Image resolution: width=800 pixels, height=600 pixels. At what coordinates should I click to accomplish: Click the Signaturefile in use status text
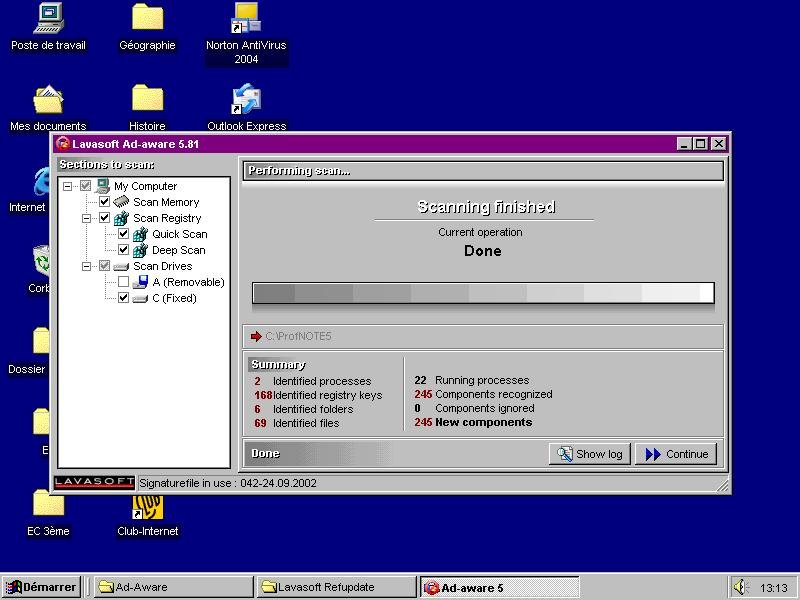tap(228, 483)
